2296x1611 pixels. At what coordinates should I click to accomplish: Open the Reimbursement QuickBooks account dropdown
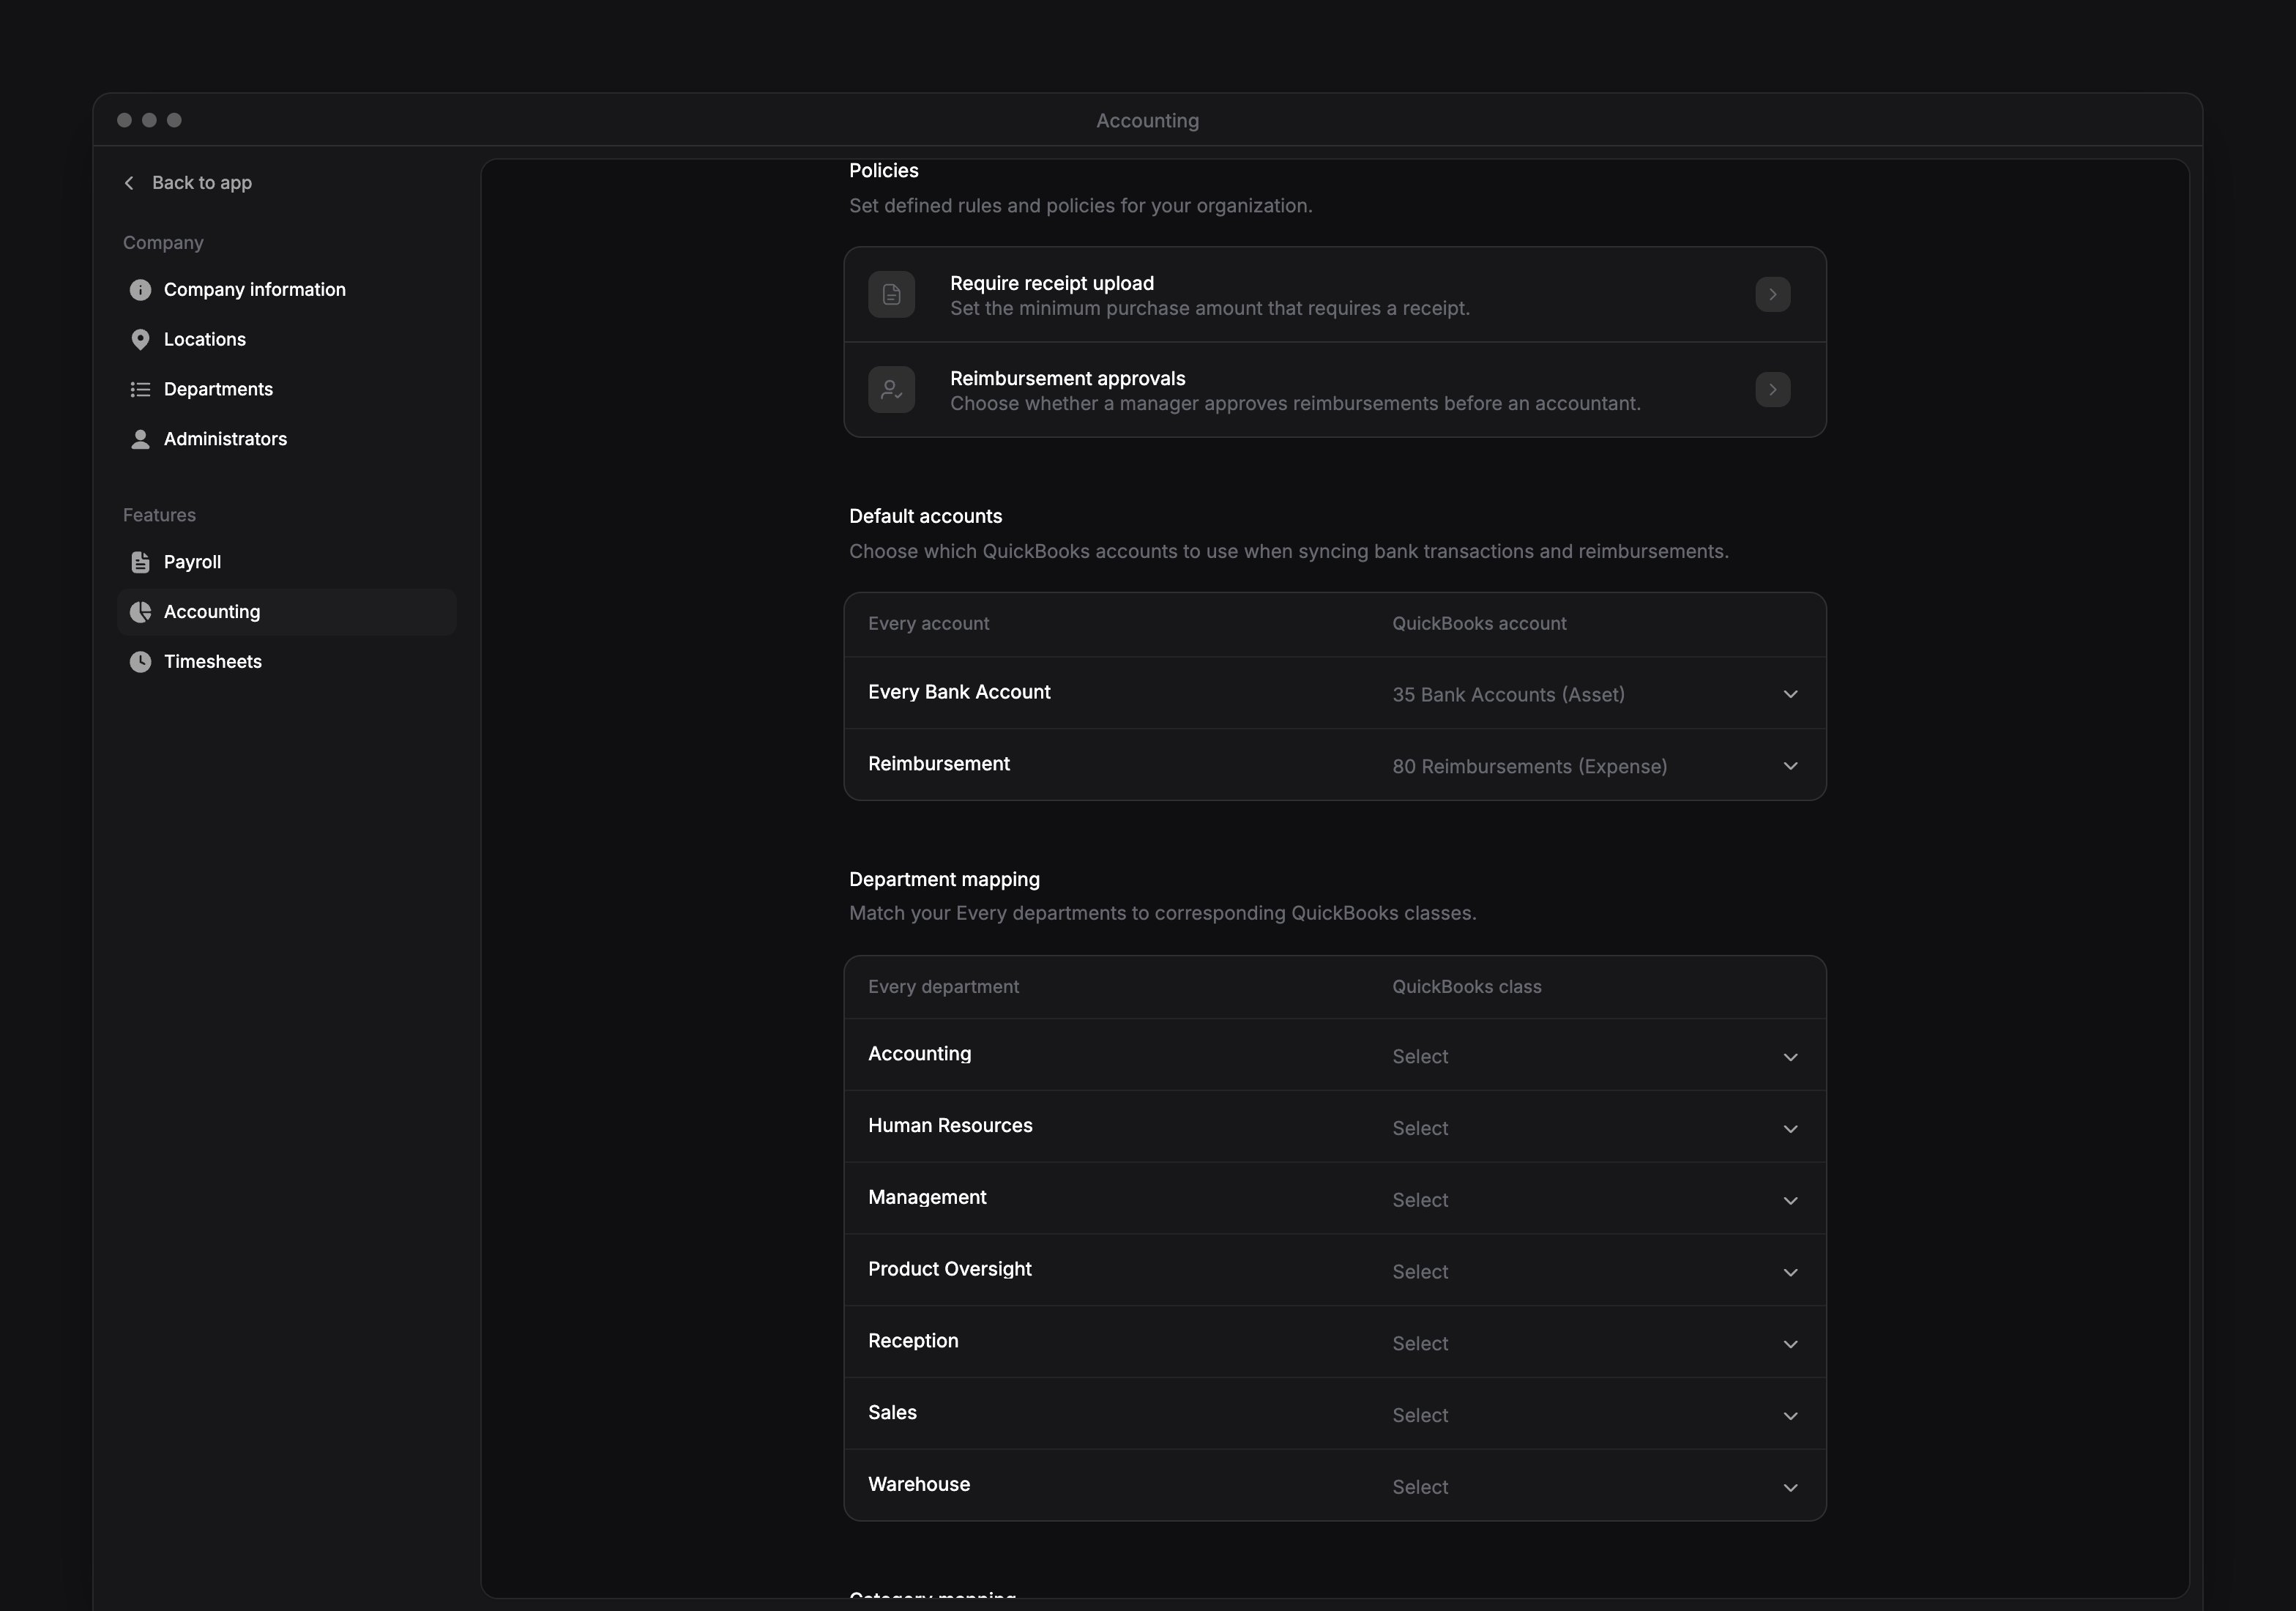(1596, 767)
